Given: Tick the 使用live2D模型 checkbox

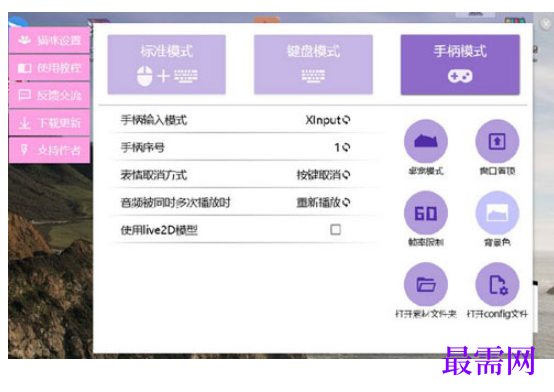Looking at the screenshot, I should click(335, 230).
